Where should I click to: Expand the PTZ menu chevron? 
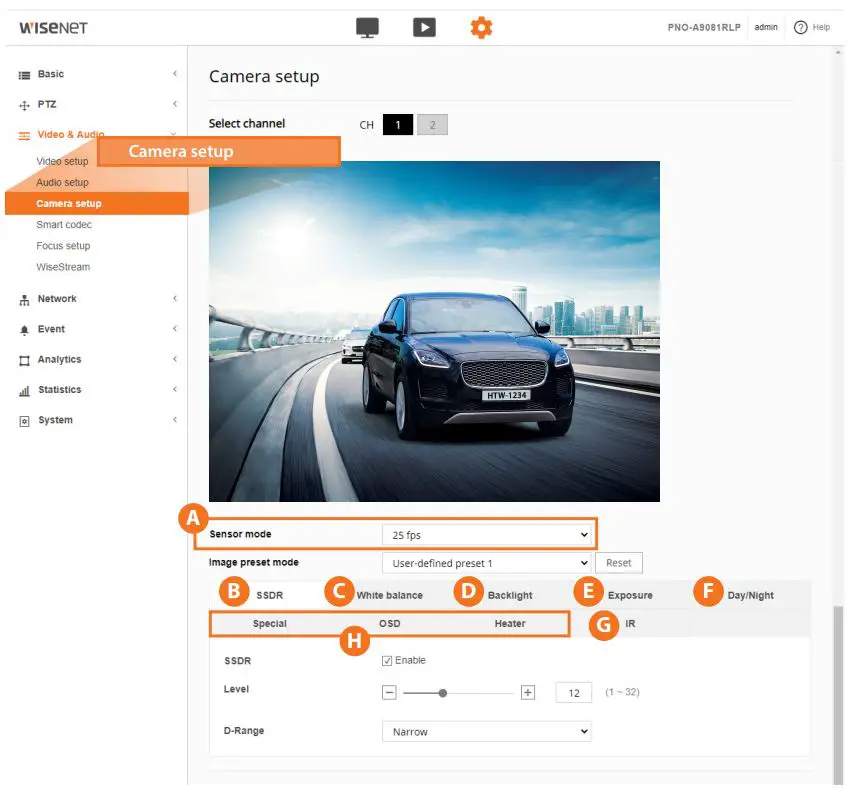pos(175,104)
